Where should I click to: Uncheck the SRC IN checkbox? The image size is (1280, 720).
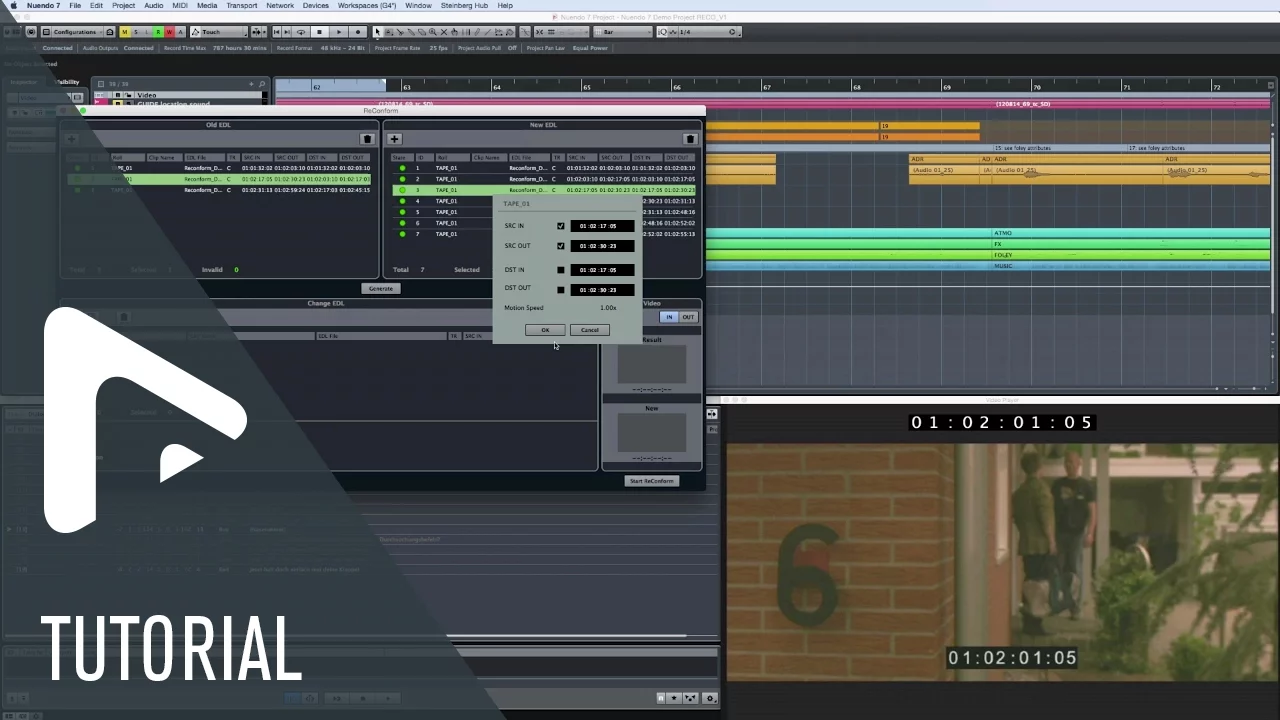tap(560, 226)
